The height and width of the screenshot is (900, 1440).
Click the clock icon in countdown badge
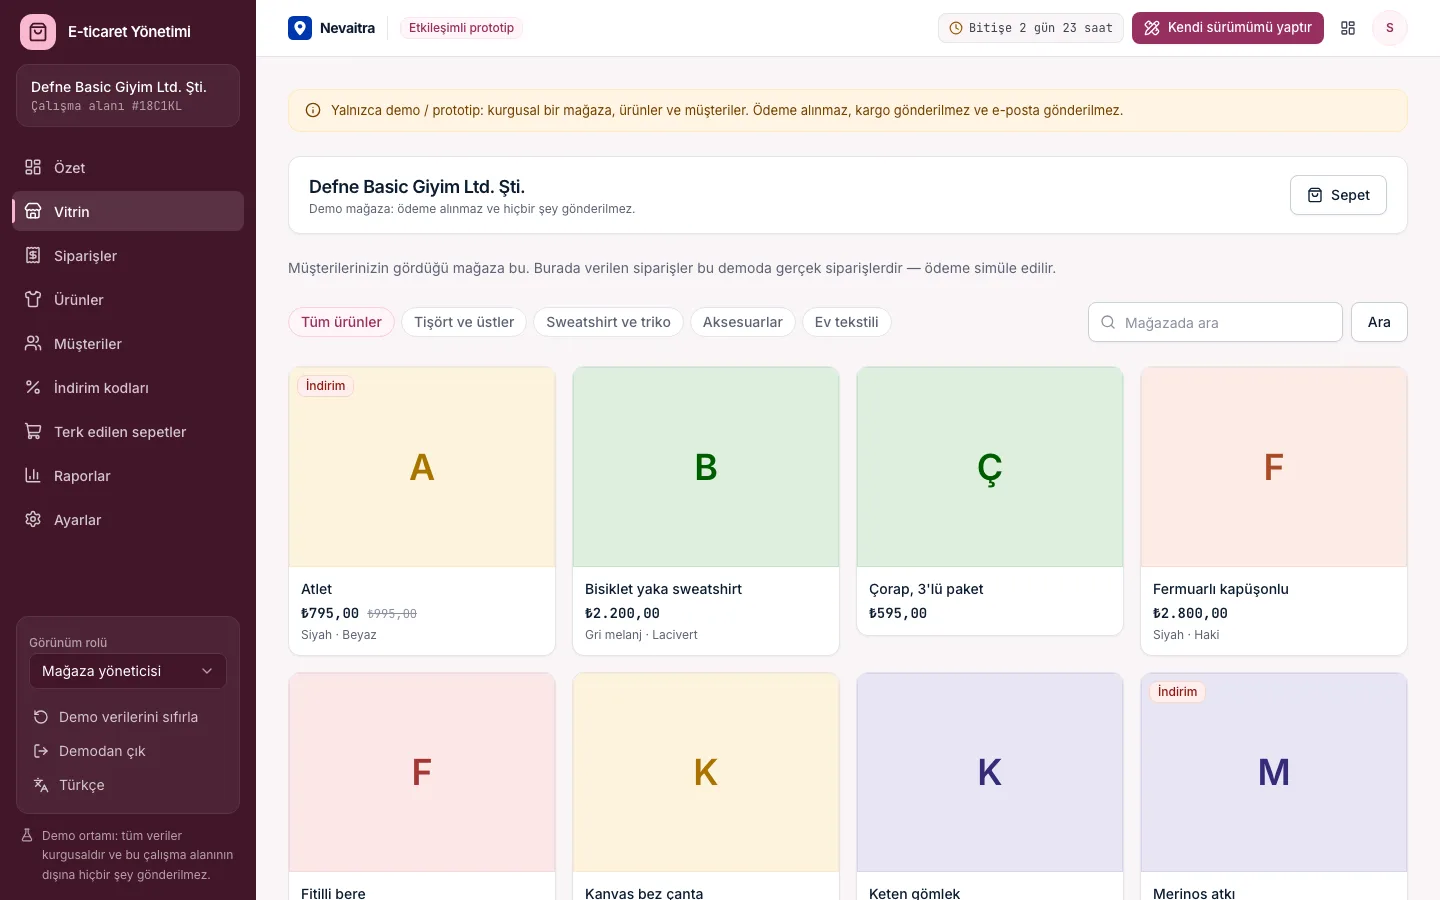point(956,28)
